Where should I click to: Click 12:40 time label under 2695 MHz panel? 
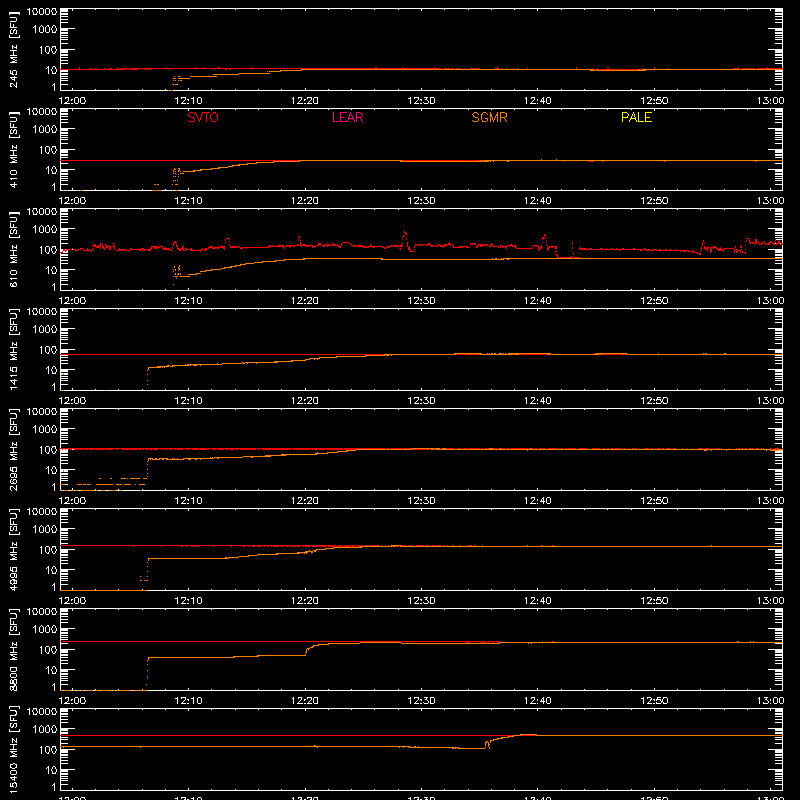pos(538,501)
